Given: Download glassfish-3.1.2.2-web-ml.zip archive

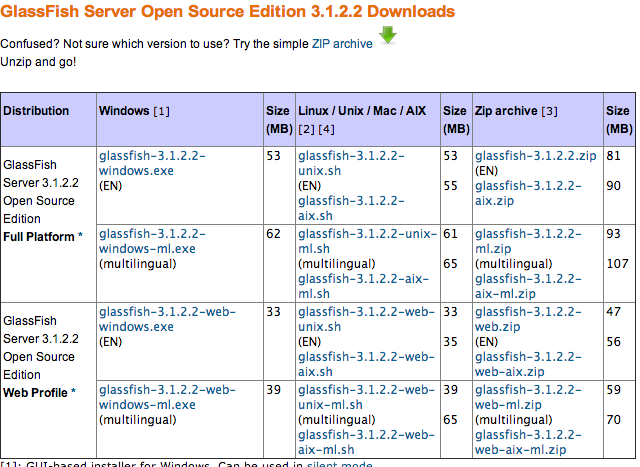Looking at the screenshot, I should tap(528, 397).
